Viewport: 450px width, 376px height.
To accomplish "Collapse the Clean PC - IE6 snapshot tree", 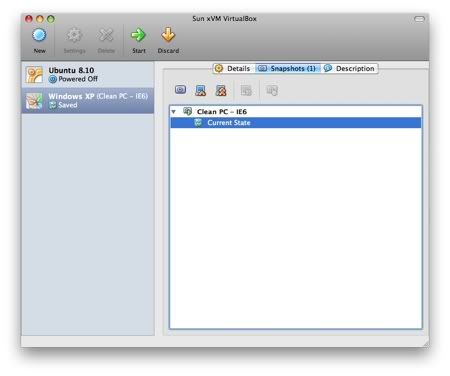I will [173, 112].
